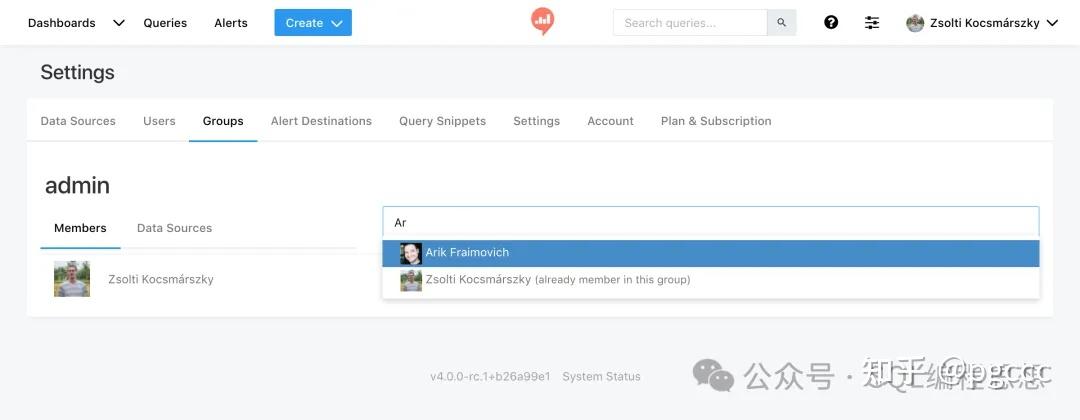Viewport: 1080px width, 420px height.
Task: Open the Alerts menu item
Action: coord(231,23)
